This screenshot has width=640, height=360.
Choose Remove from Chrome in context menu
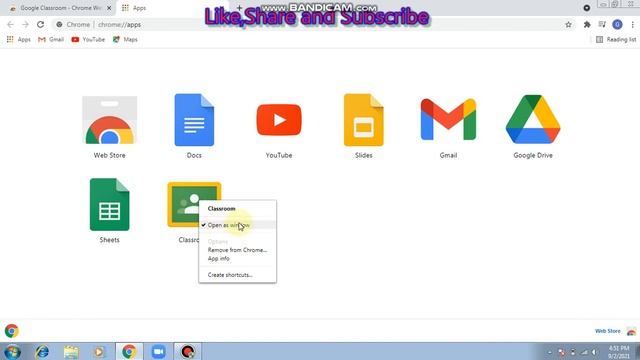[238, 250]
